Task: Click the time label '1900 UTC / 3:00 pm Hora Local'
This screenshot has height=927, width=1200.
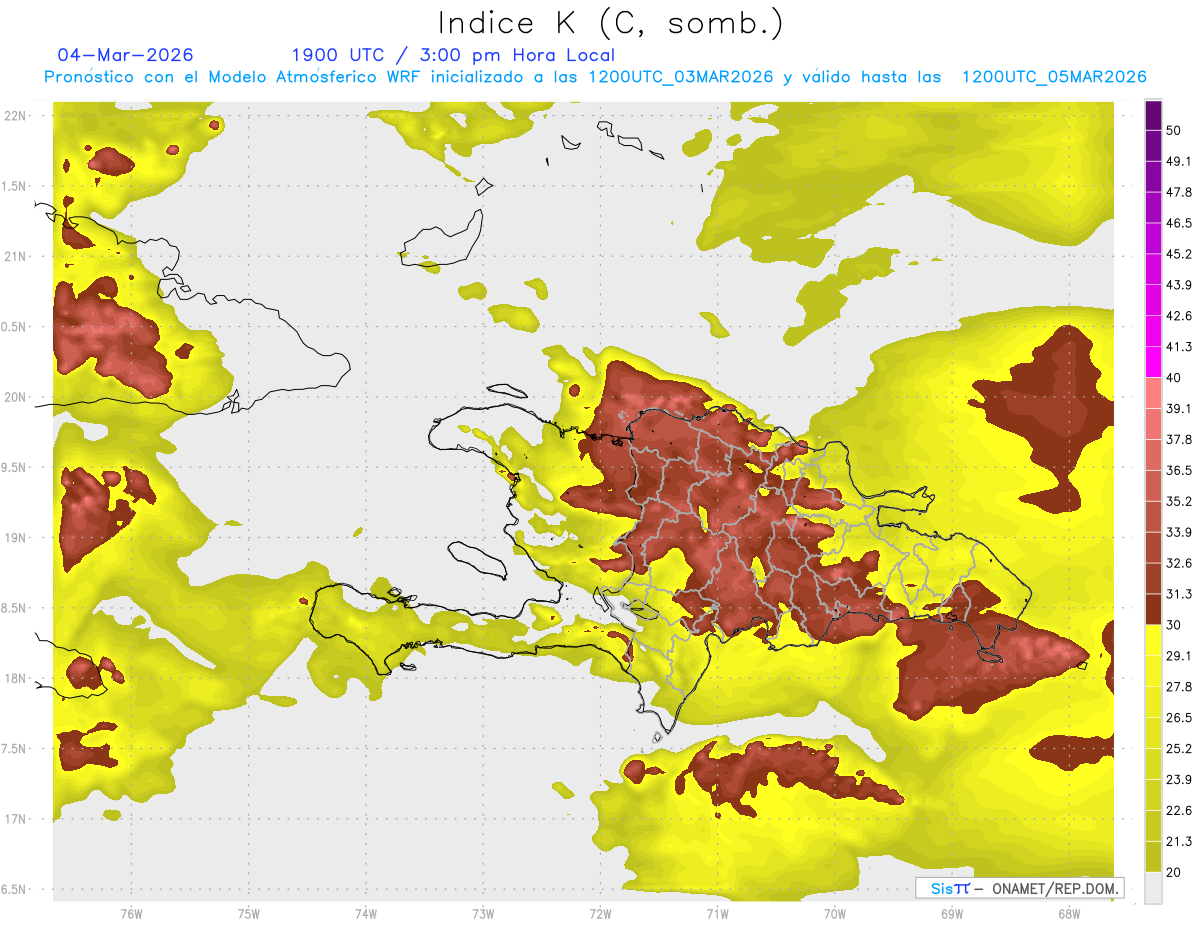Action: pos(453,55)
